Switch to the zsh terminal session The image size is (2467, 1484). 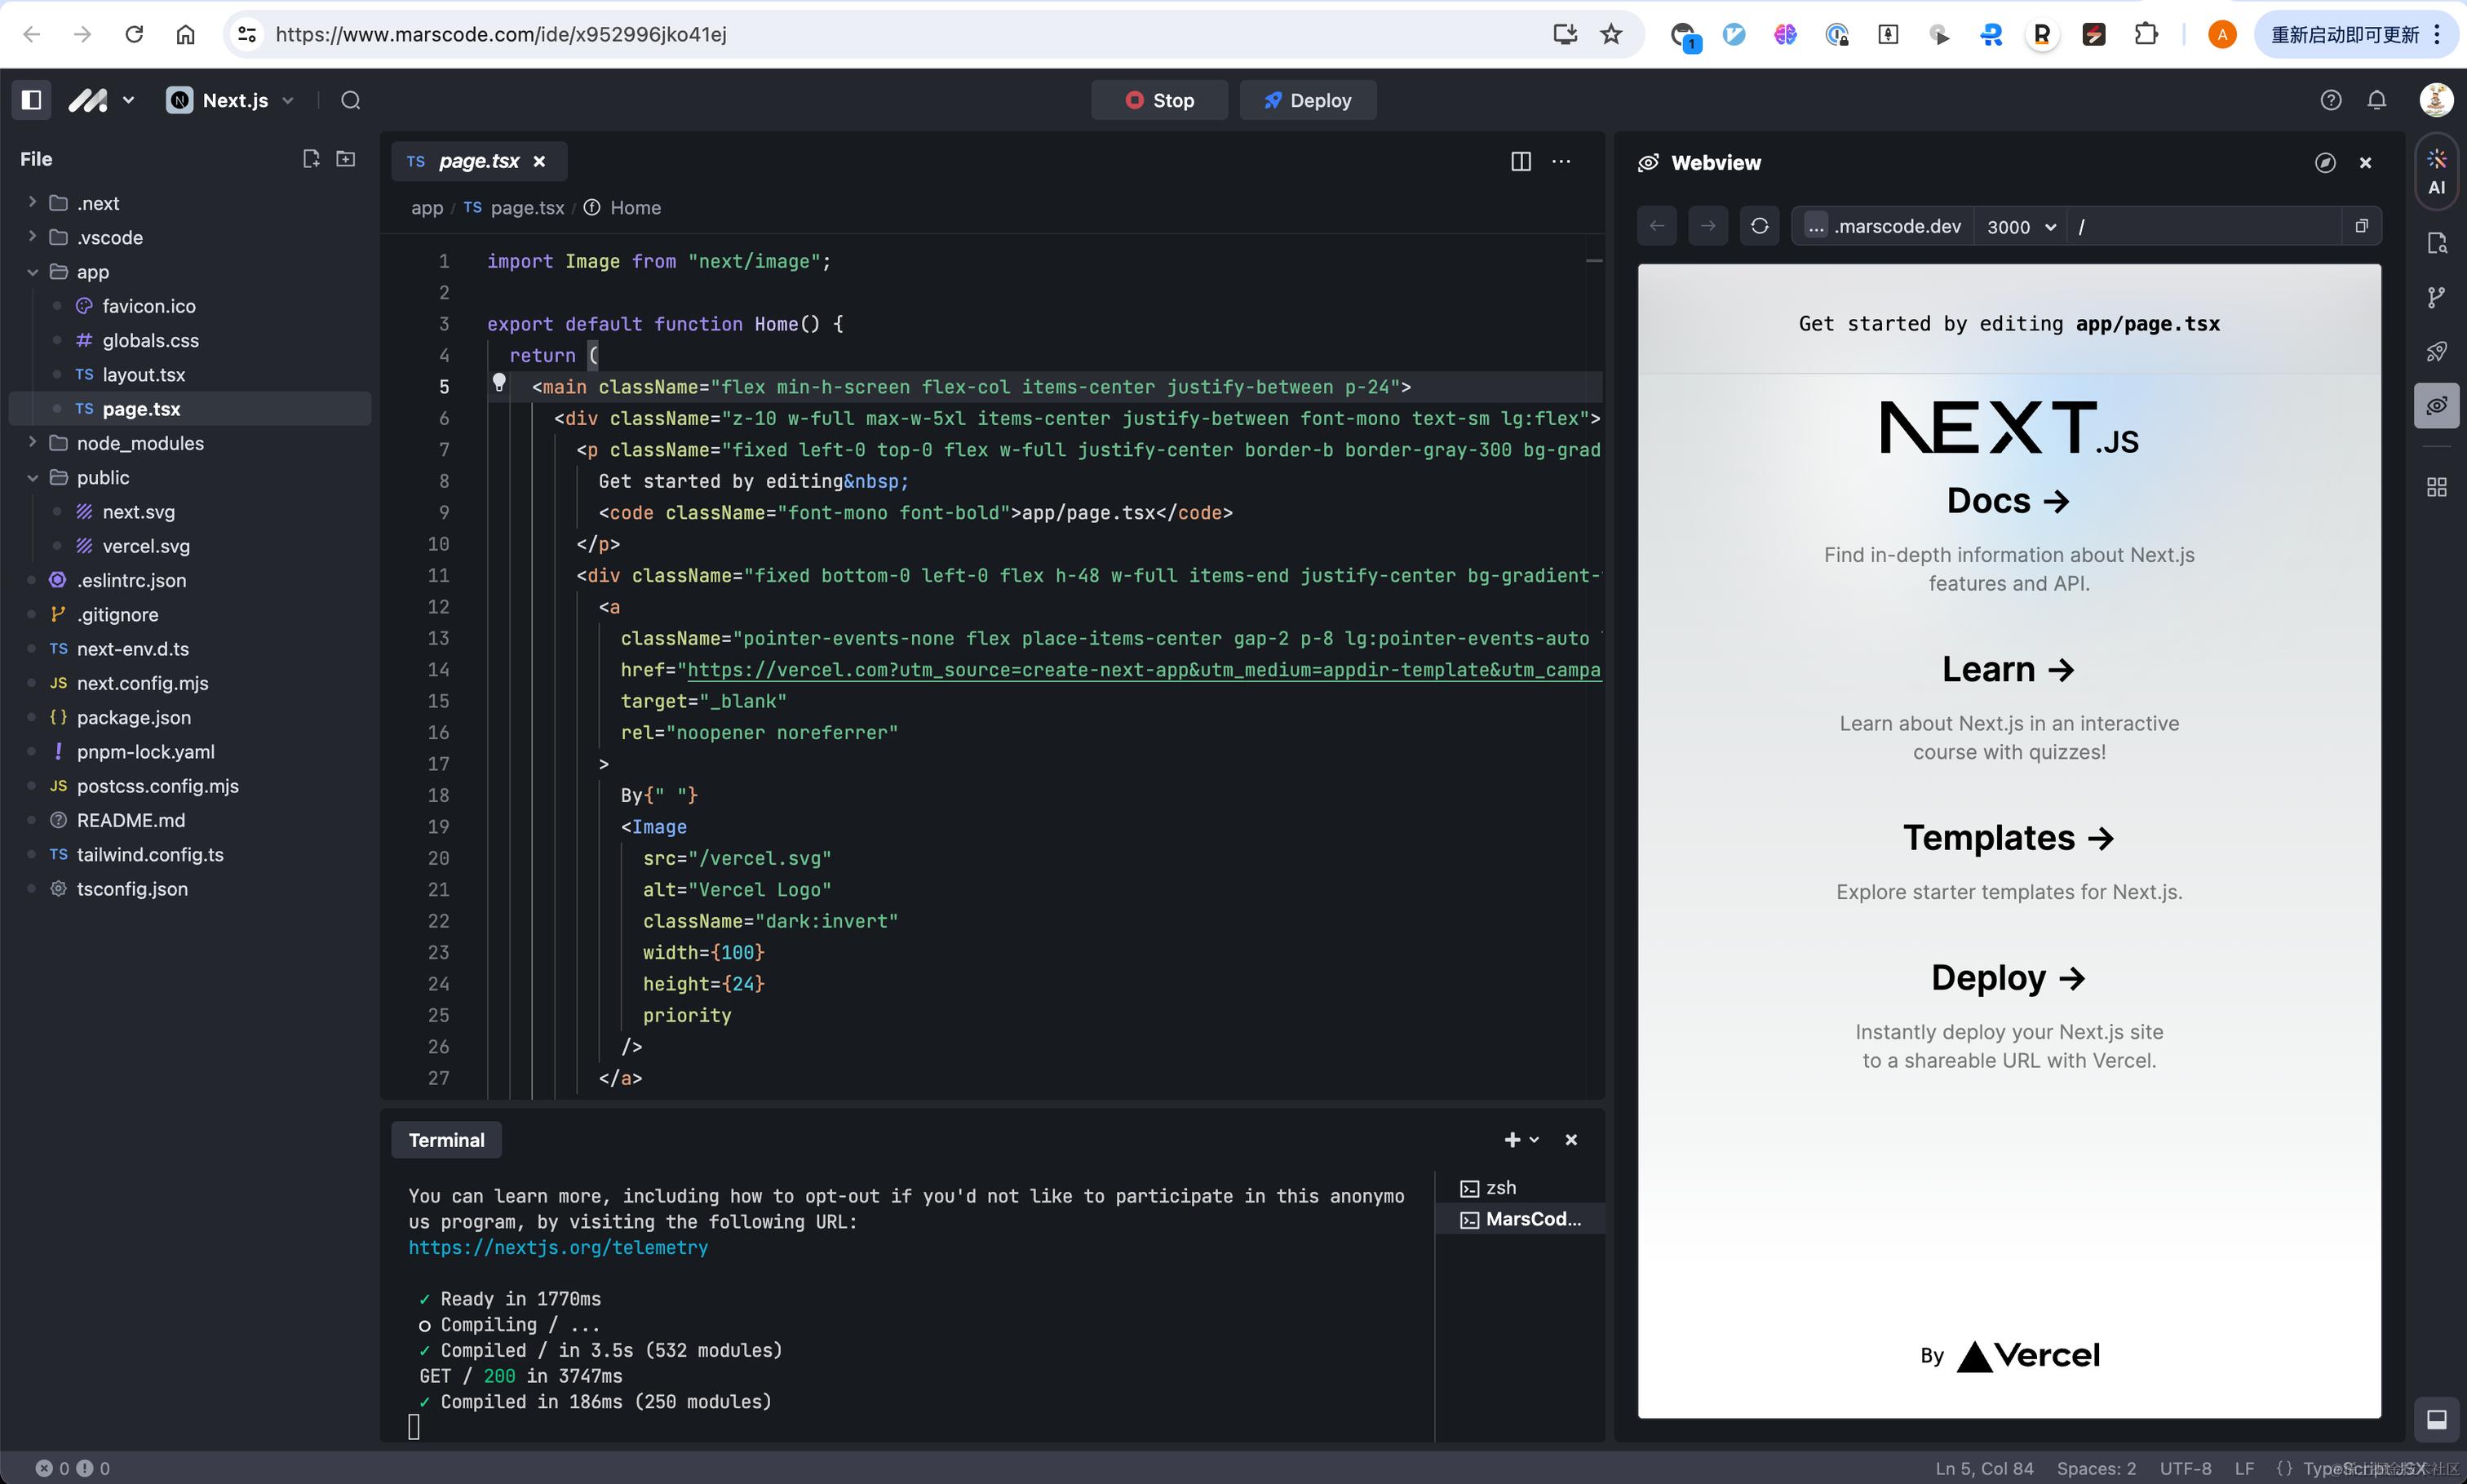coord(1500,1188)
